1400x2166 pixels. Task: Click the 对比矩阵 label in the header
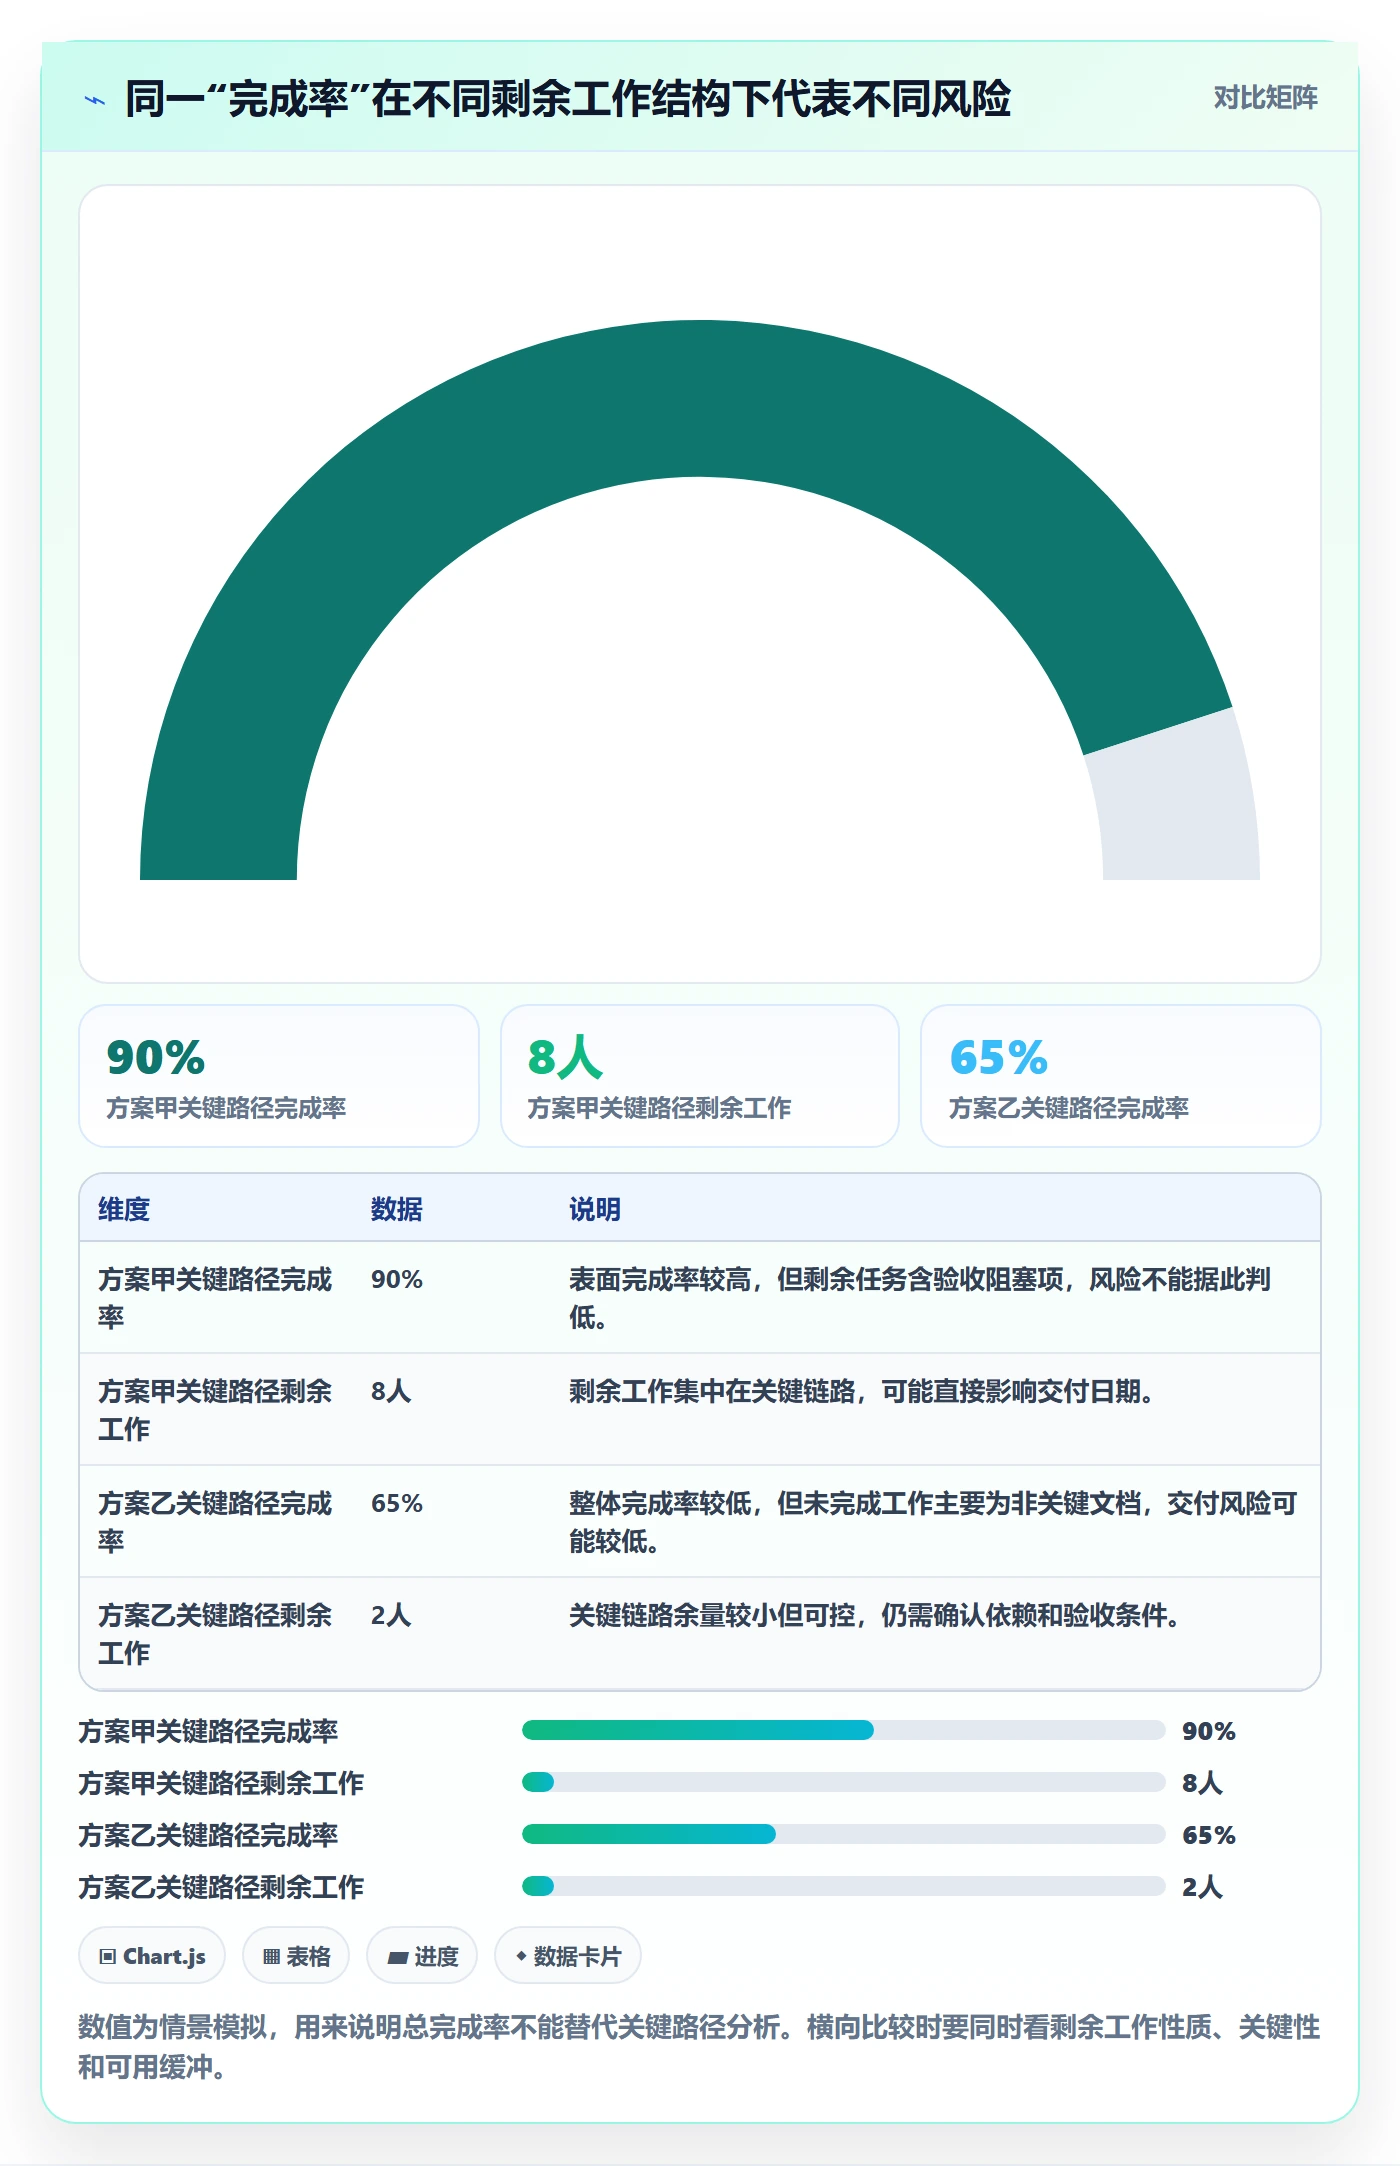click(1265, 98)
